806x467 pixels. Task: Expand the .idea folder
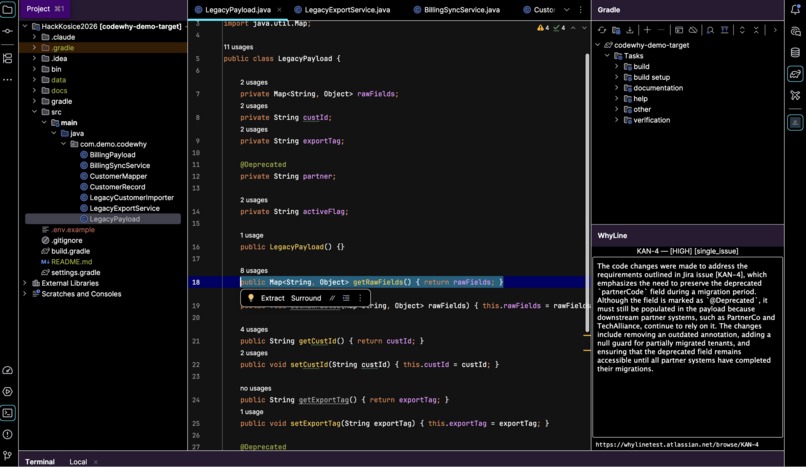(34, 59)
